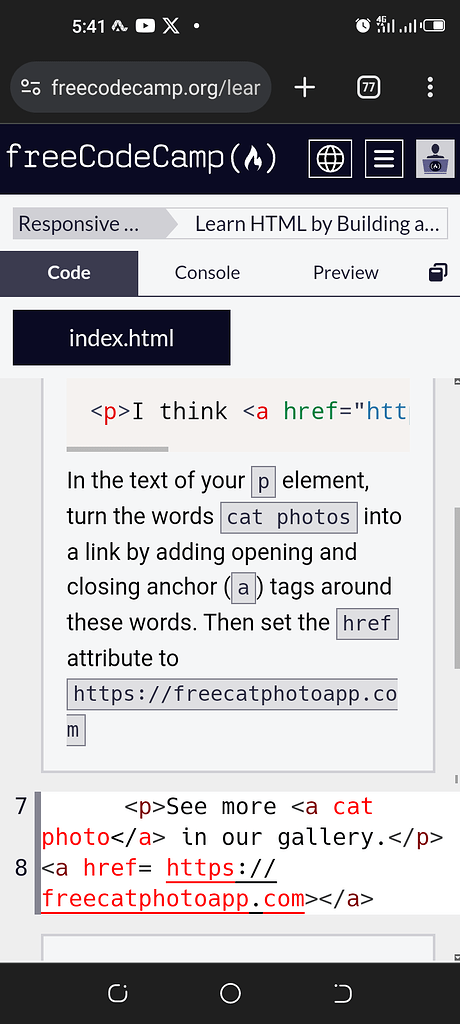Tap the user profile avatar
The image size is (460, 1024).
click(x=435, y=159)
